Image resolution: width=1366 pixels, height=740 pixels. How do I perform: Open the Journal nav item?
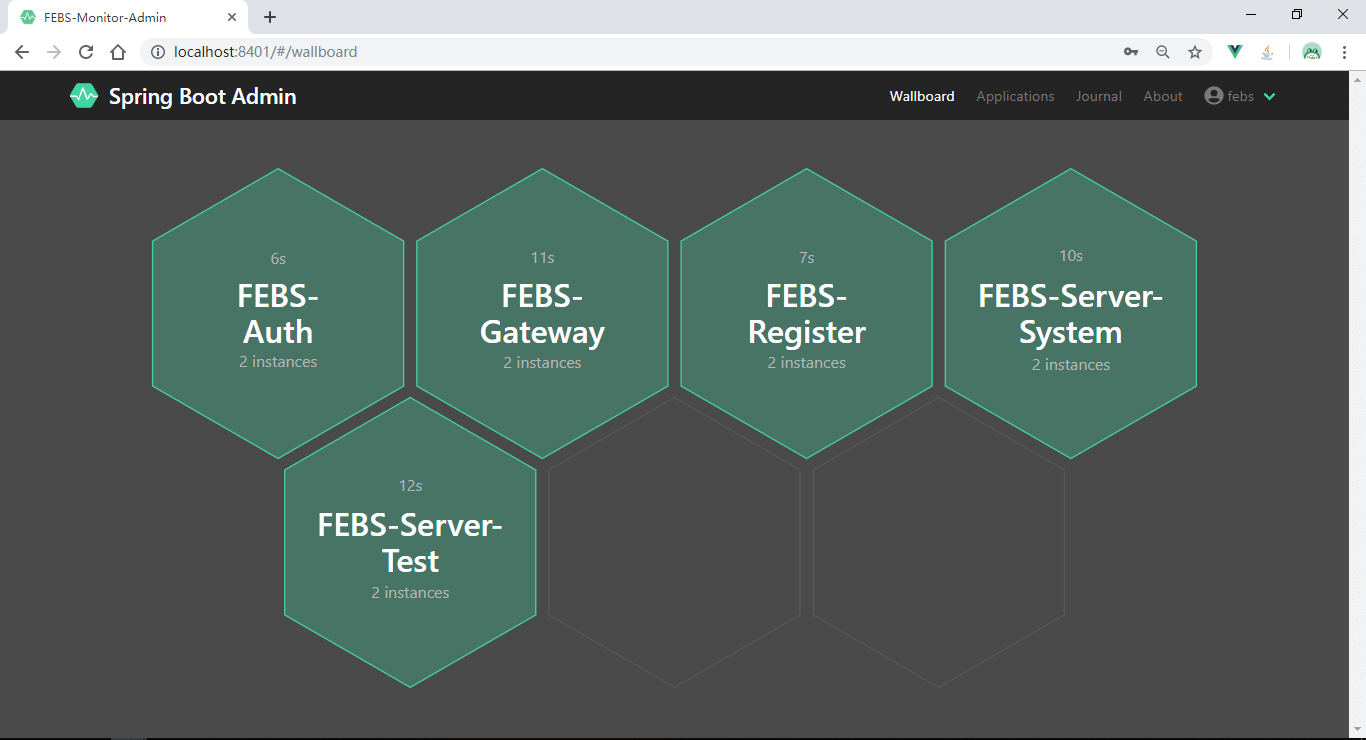coord(1099,96)
